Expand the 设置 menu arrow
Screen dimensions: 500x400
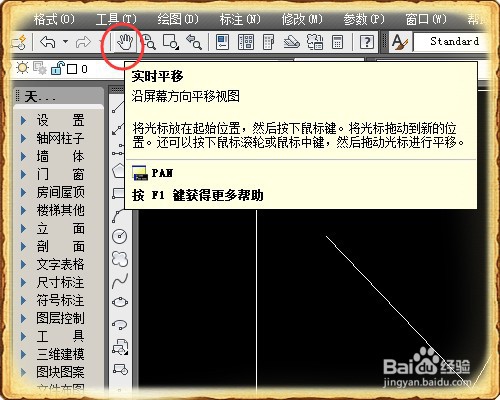pos(23,120)
